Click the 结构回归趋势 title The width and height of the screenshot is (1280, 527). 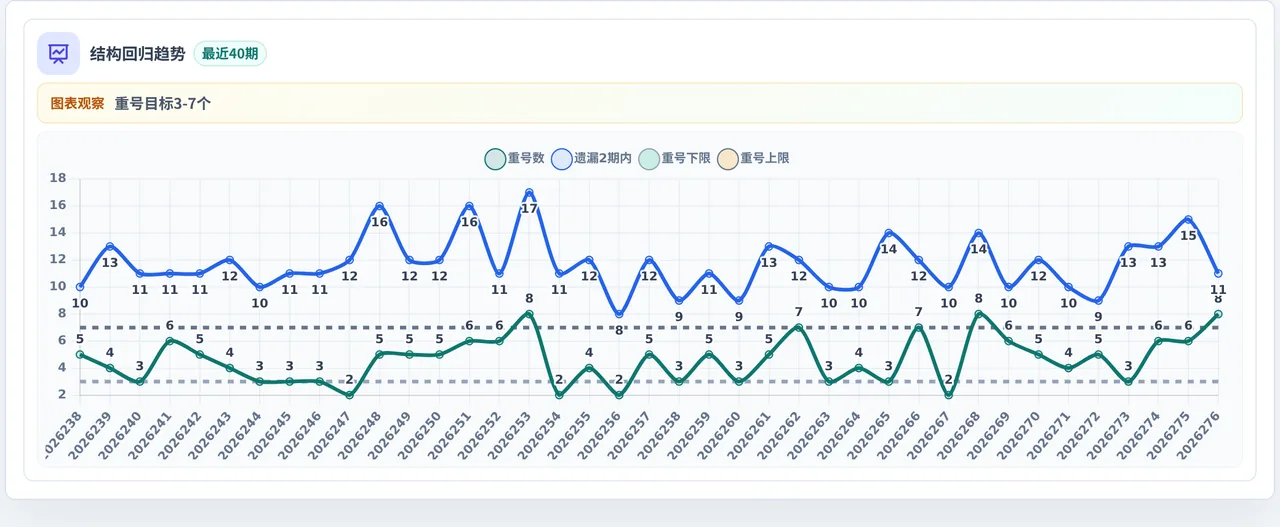[138, 54]
